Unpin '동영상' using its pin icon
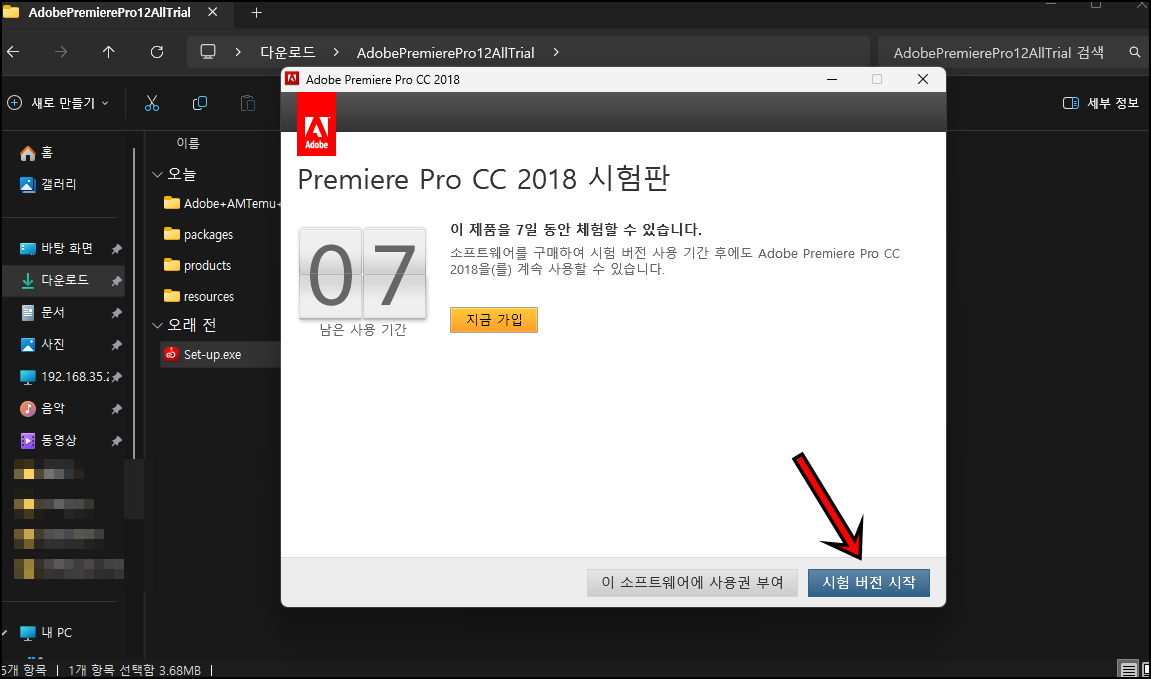This screenshot has height=679, width=1151. pyautogui.click(x=116, y=441)
